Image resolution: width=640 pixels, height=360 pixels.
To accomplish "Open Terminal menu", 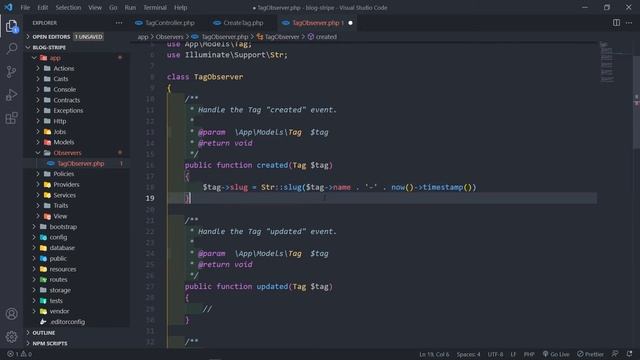I will (155, 7).
